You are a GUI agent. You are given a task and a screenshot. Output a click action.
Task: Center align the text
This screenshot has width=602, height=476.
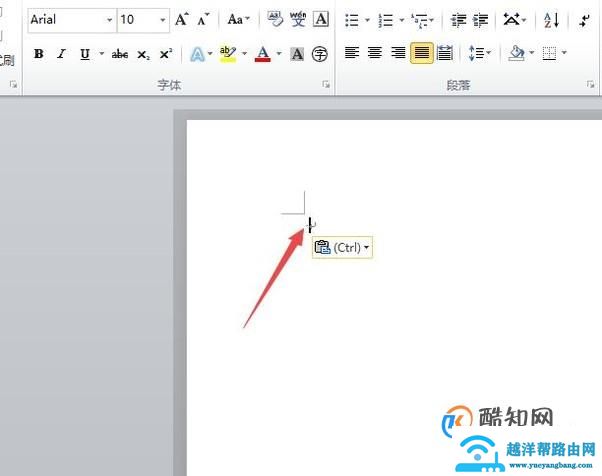(x=375, y=53)
